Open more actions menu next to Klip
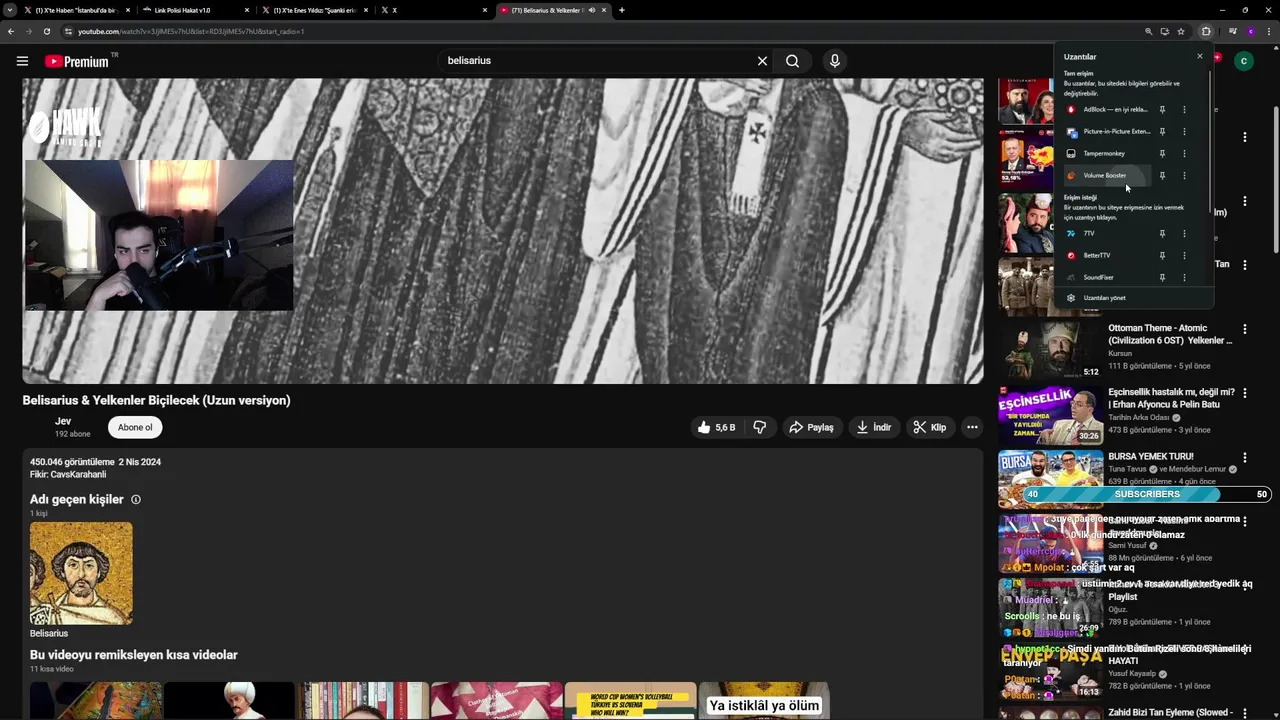Screen dimensions: 1280x720 point(971,427)
